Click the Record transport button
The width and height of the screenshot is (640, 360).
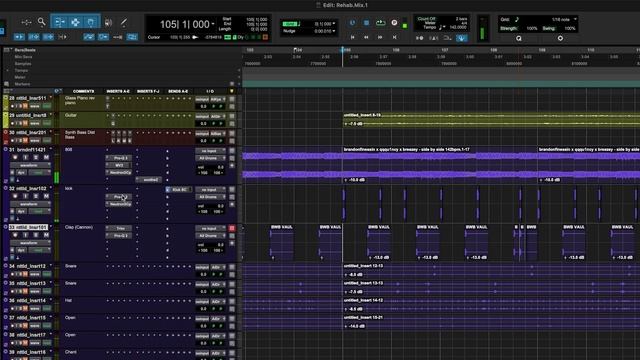(x=394, y=23)
